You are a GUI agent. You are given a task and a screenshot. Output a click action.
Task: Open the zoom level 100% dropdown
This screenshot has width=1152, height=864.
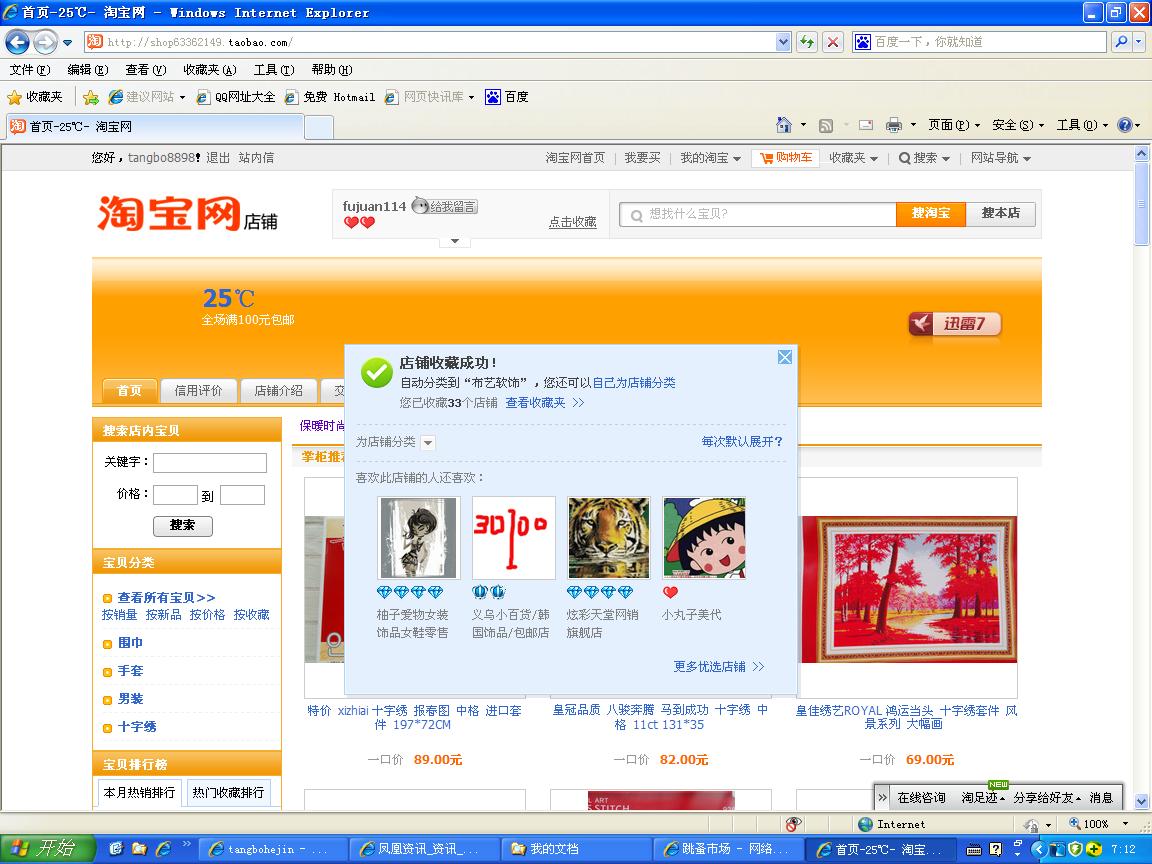tap(1125, 824)
